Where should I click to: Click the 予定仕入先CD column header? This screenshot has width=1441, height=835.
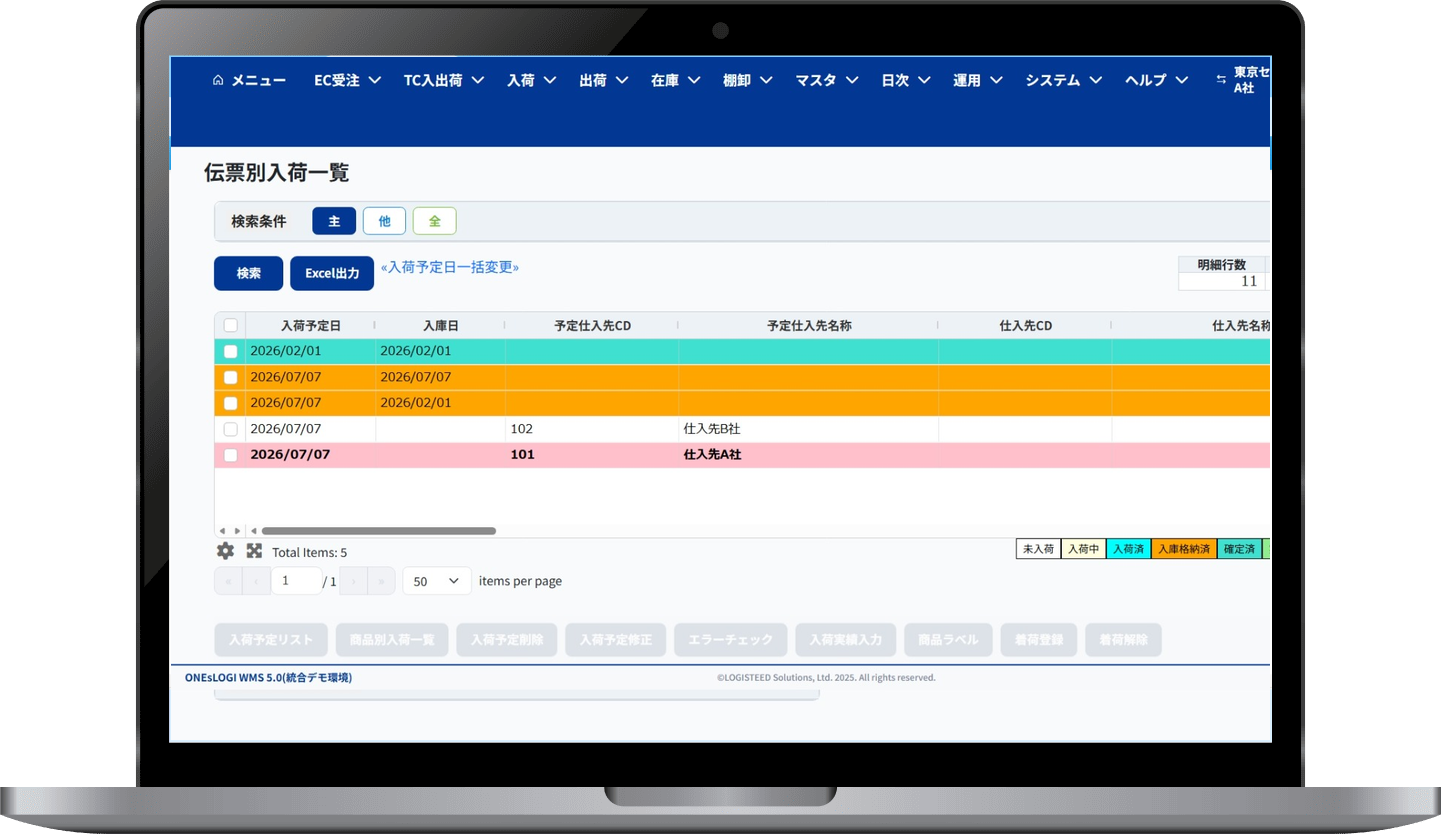(x=593, y=326)
